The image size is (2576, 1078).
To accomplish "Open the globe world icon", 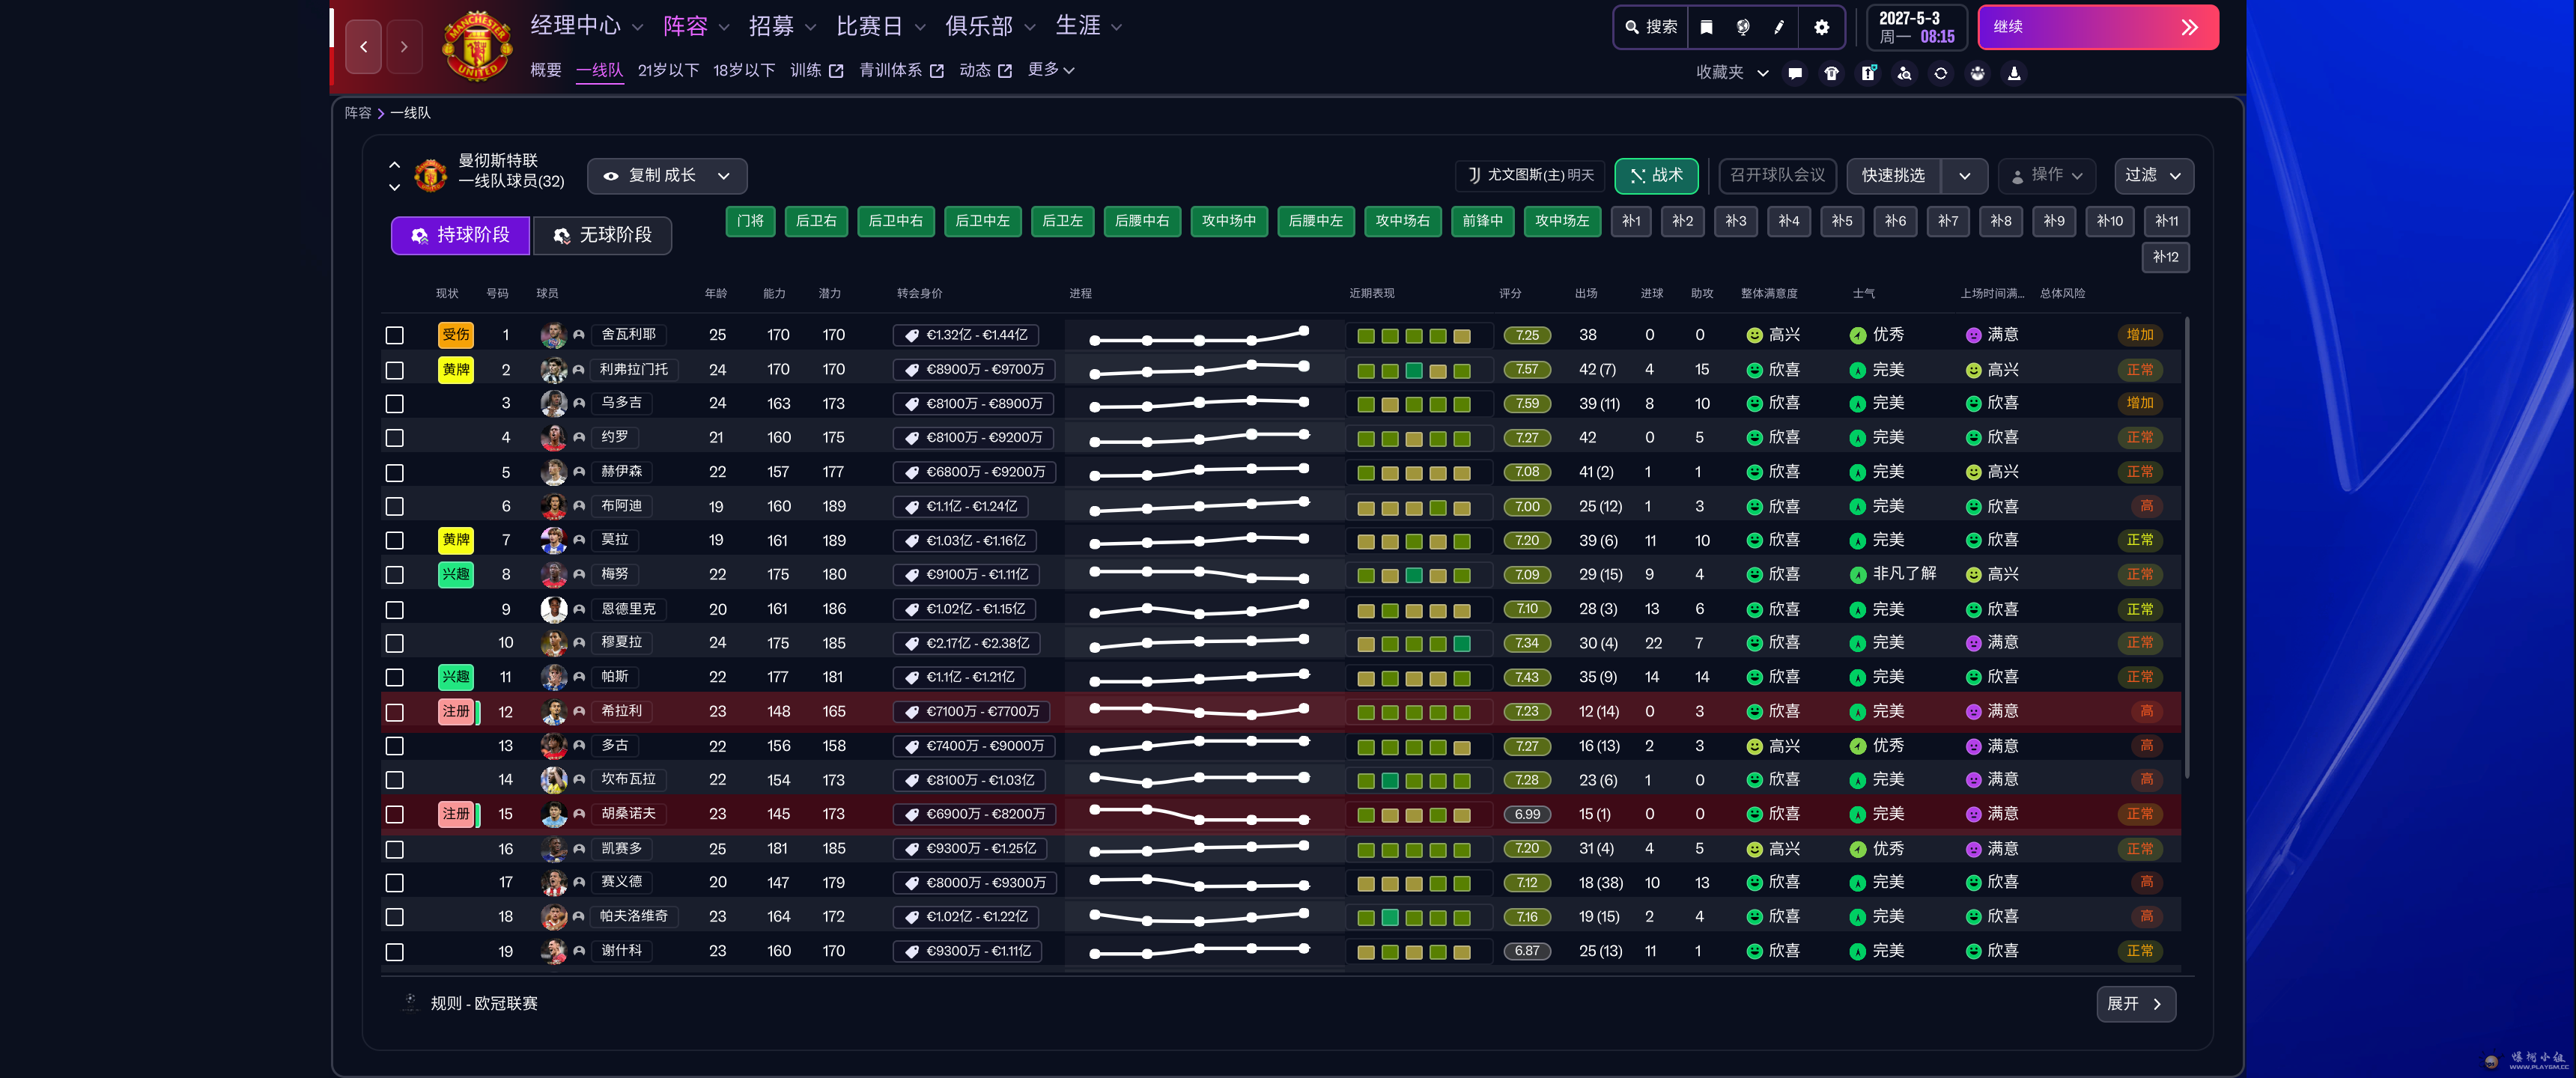I will coord(1743,27).
